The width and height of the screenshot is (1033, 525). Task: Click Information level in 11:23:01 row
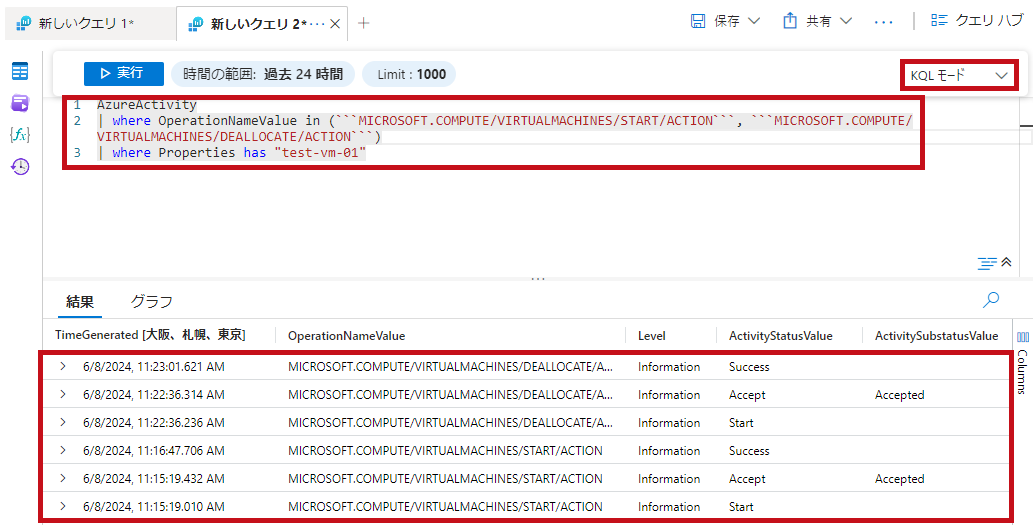click(x=669, y=367)
